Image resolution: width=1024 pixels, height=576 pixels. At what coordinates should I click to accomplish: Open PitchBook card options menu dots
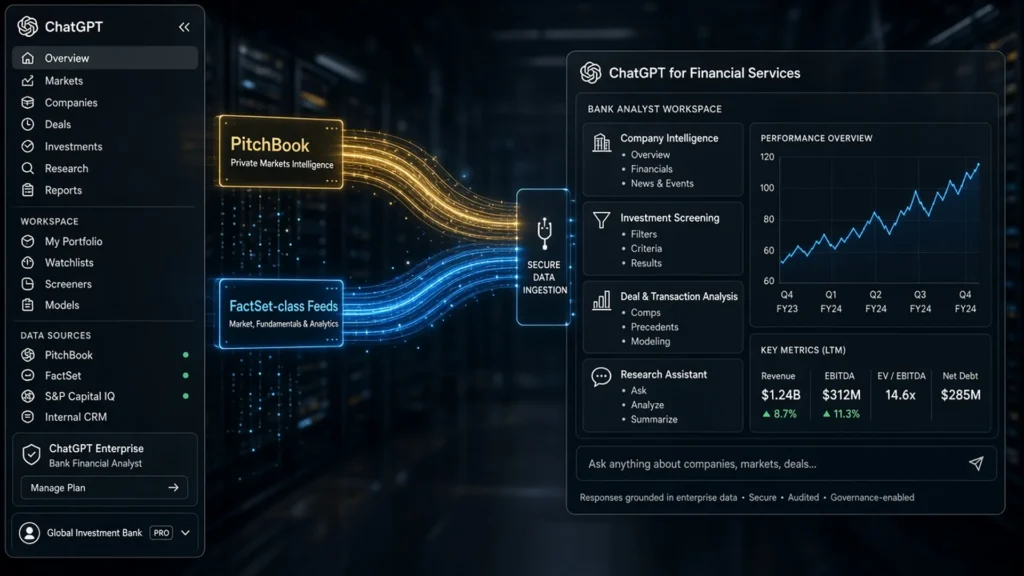332,129
